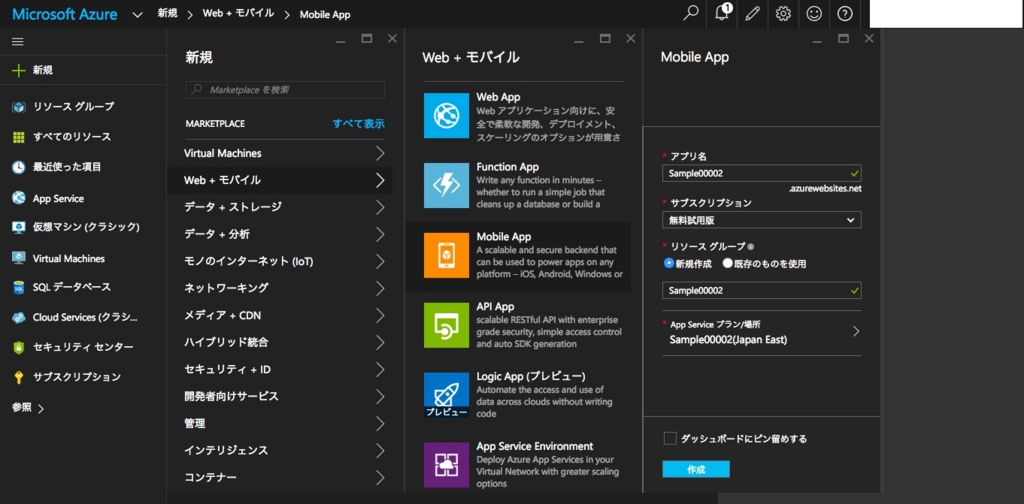Open App Service プラン/場所 chevron
The image size is (1024, 504).
(856, 332)
